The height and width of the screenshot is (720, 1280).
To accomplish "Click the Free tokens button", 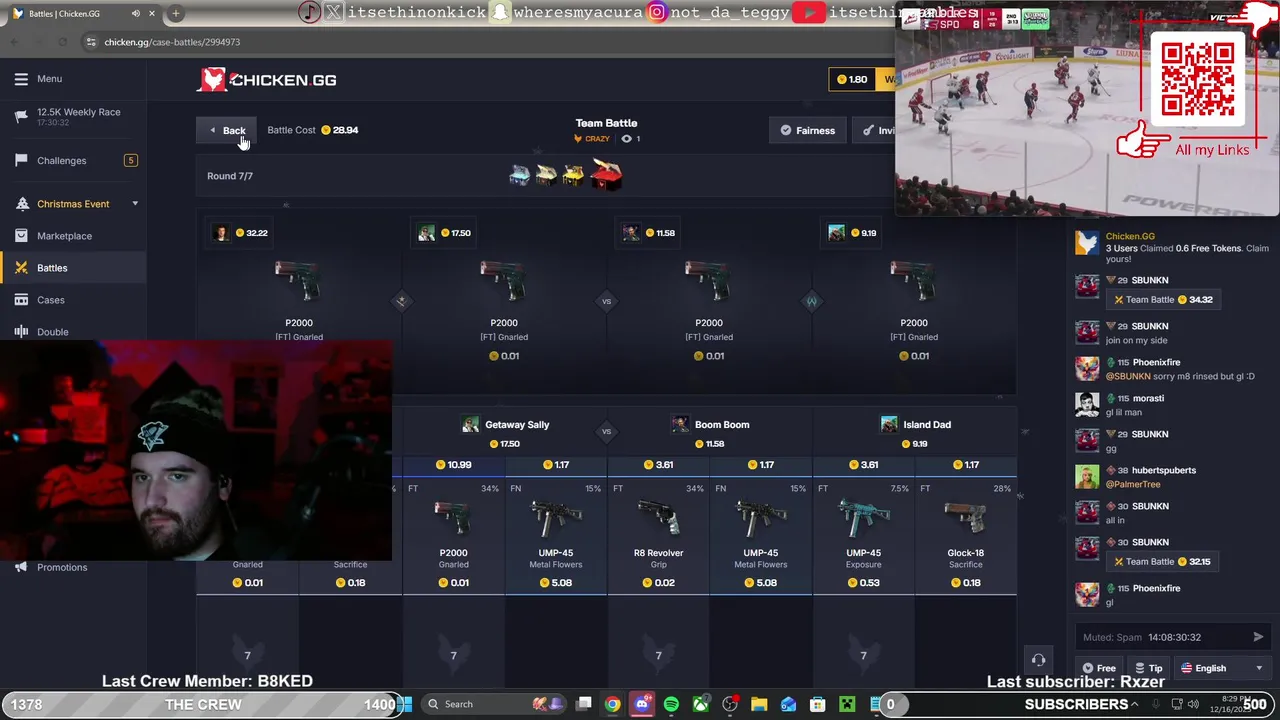I will point(1098,668).
